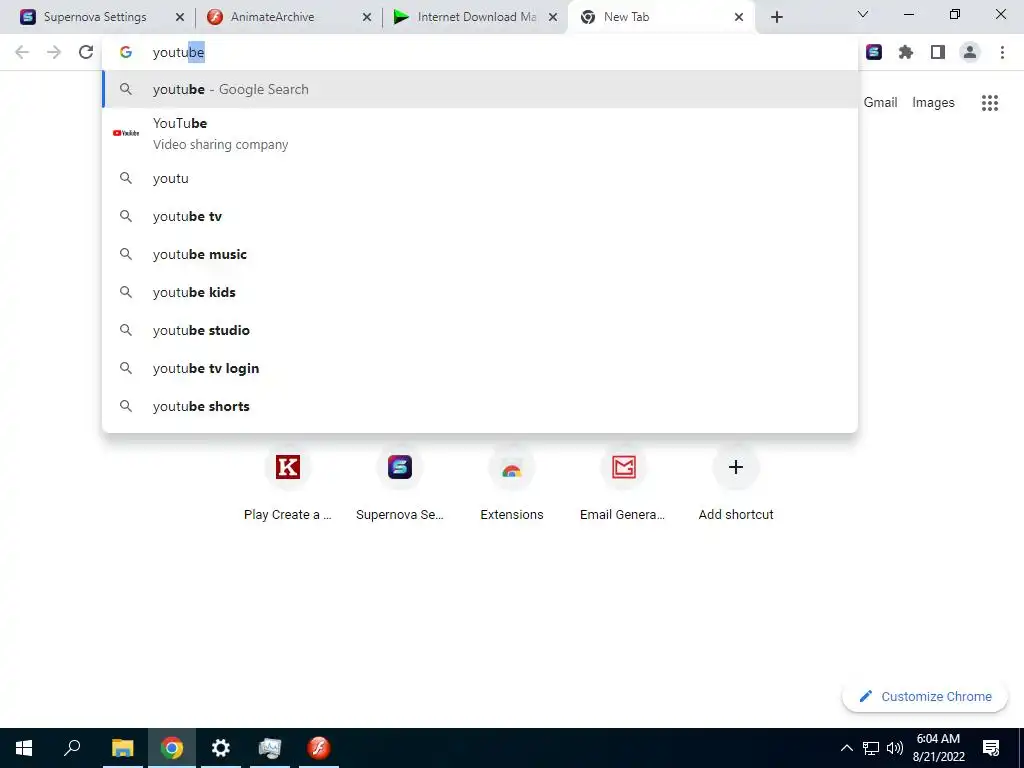Screen dimensions: 1024x768
Task: Click the Chrome taskbar icon
Action: [172, 748]
